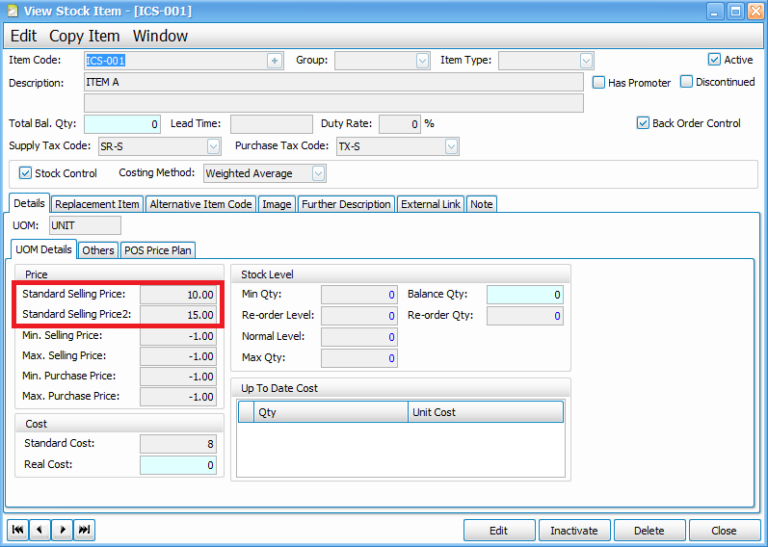Open the Image tab
Viewport: 768px width, 547px height.
coord(277,204)
